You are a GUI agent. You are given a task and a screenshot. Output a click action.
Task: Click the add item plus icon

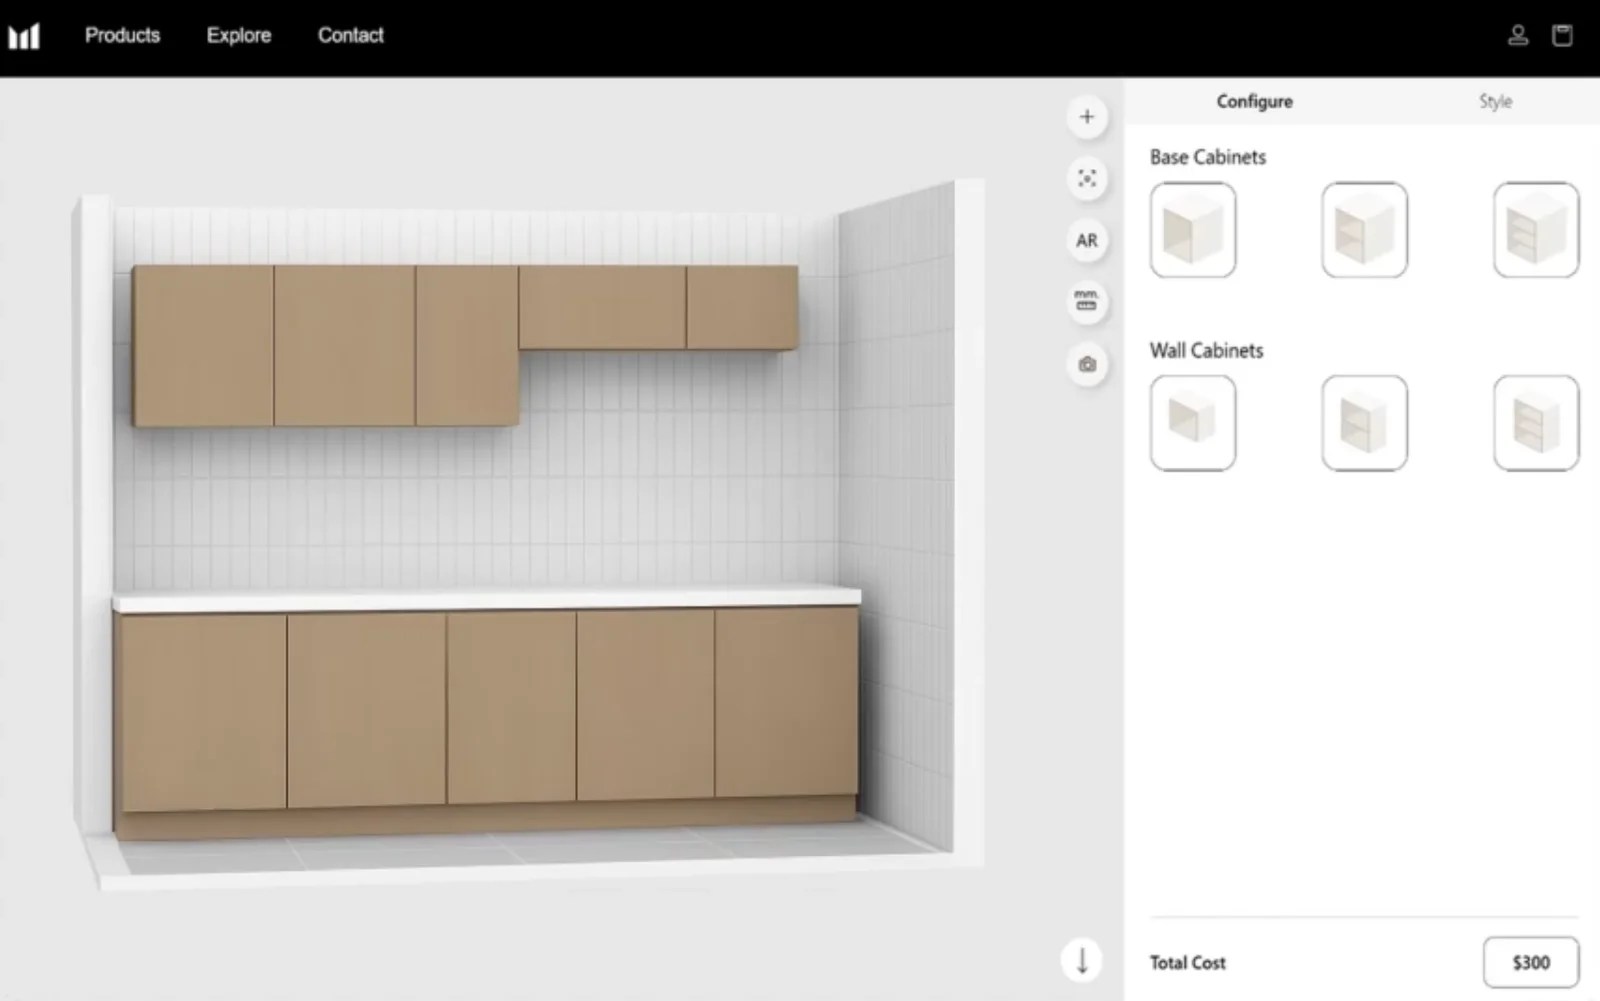point(1087,116)
